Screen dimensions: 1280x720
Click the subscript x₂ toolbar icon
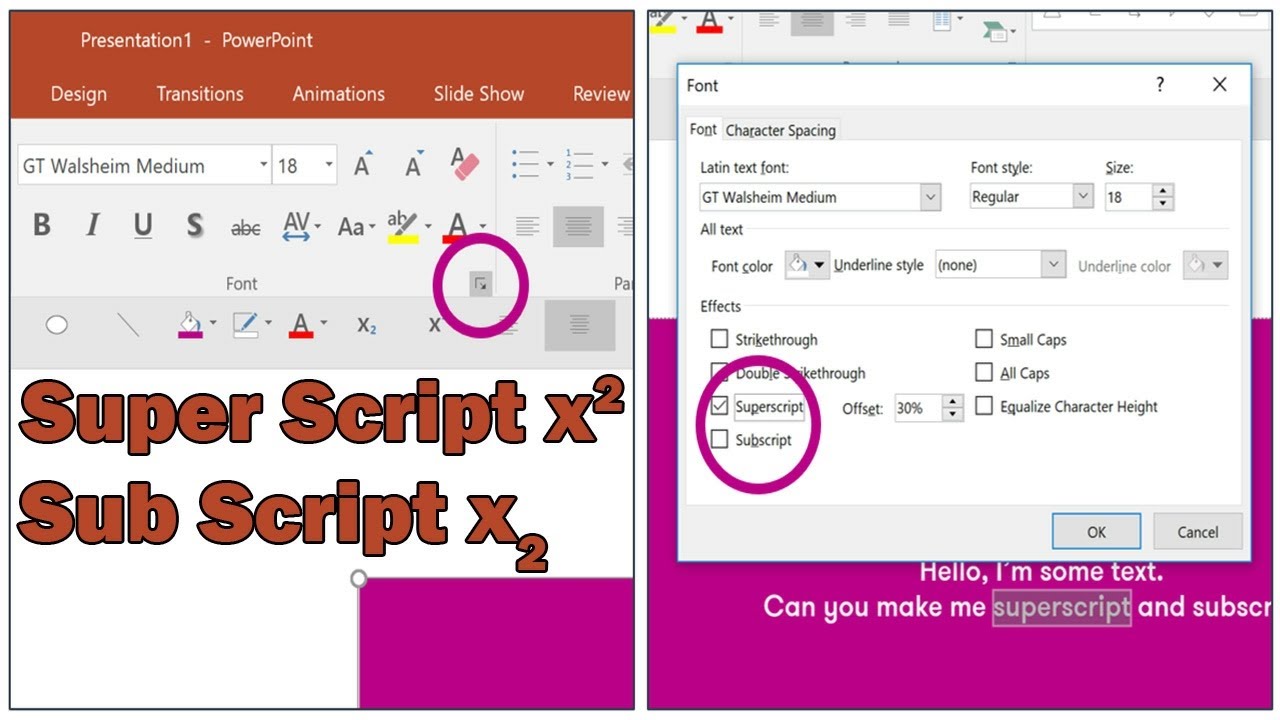click(367, 325)
